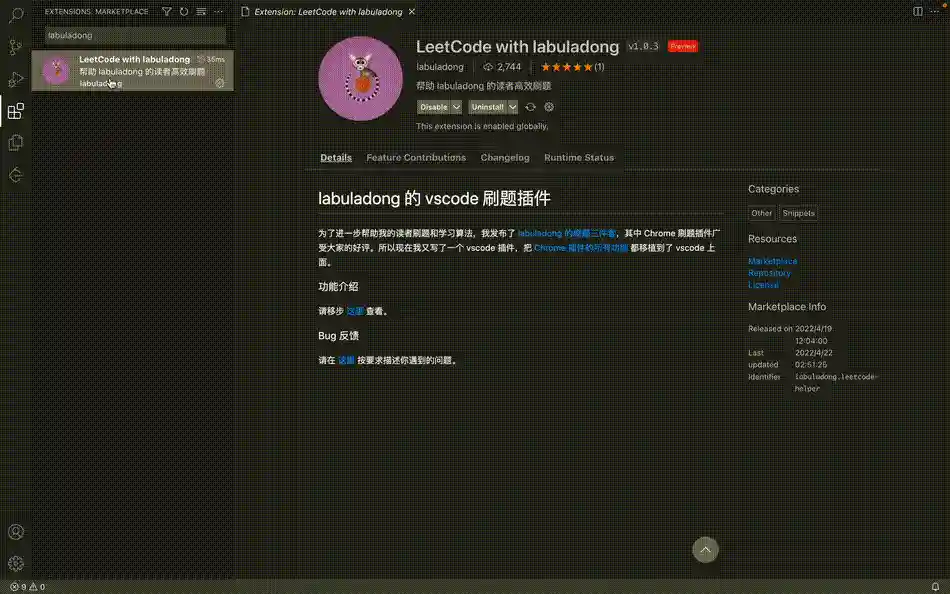
Task: Switch to Feature Contributions tab
Action: (416, 158)
